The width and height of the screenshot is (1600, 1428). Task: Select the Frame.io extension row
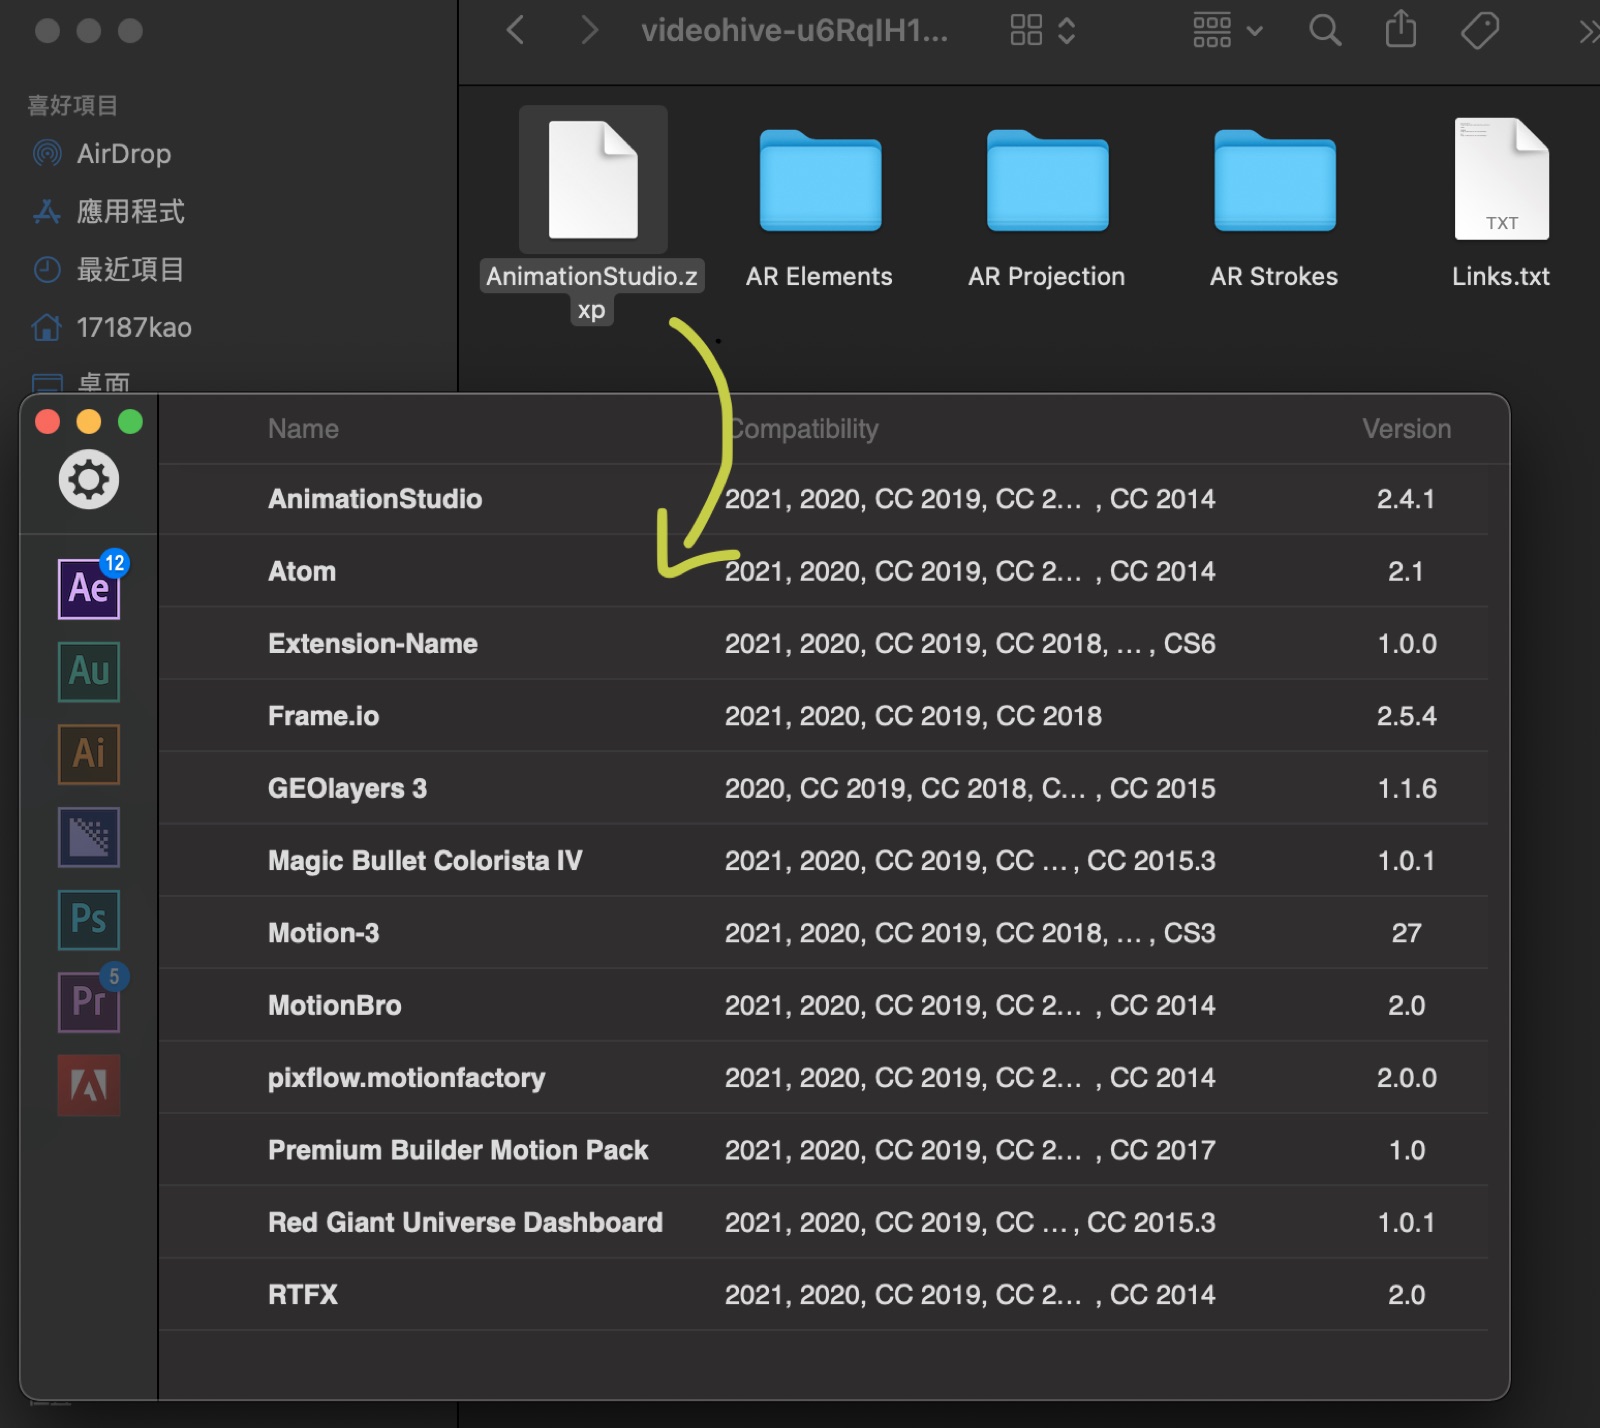pos(823,716)
